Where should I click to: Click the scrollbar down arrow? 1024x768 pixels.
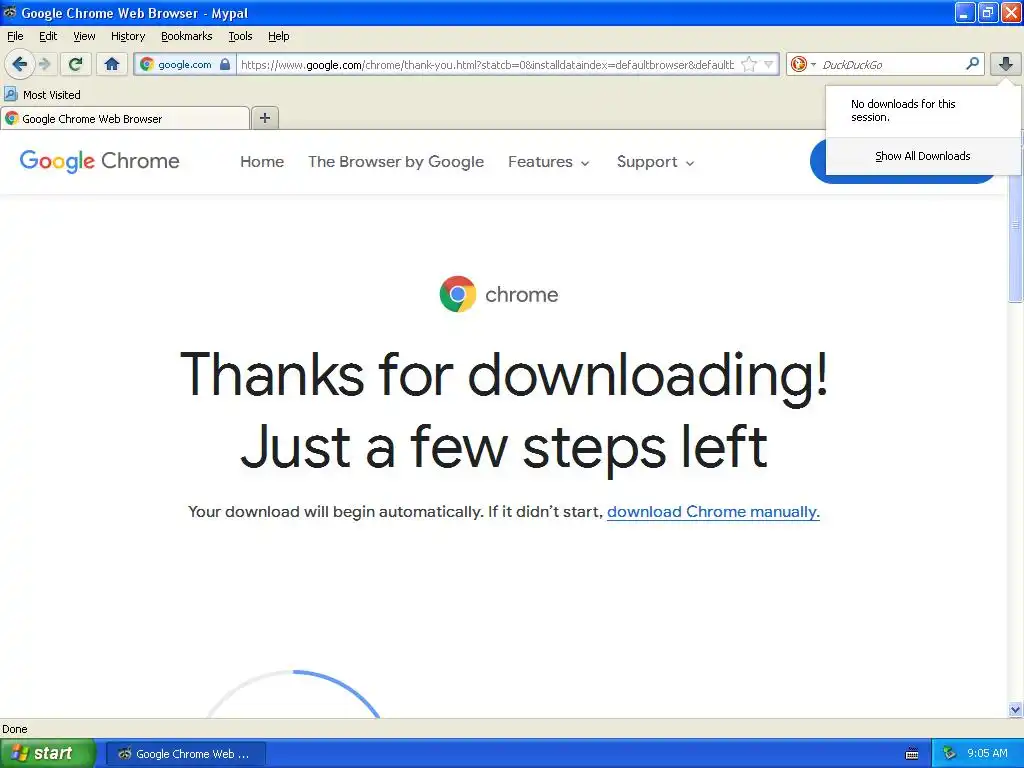tap(1016, 710)
